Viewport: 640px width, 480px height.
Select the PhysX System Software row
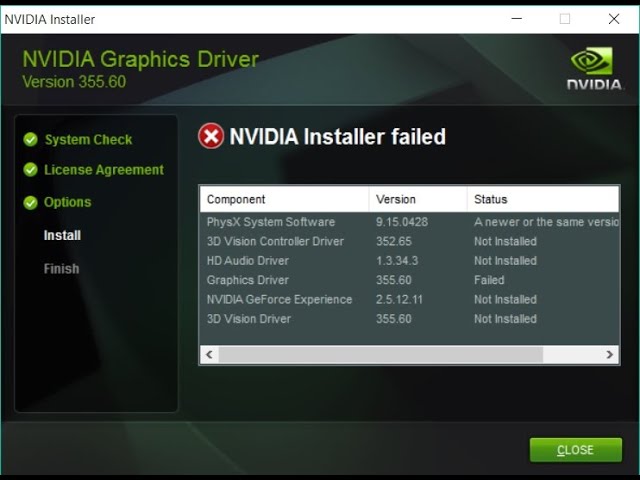(x=409, y=222)
